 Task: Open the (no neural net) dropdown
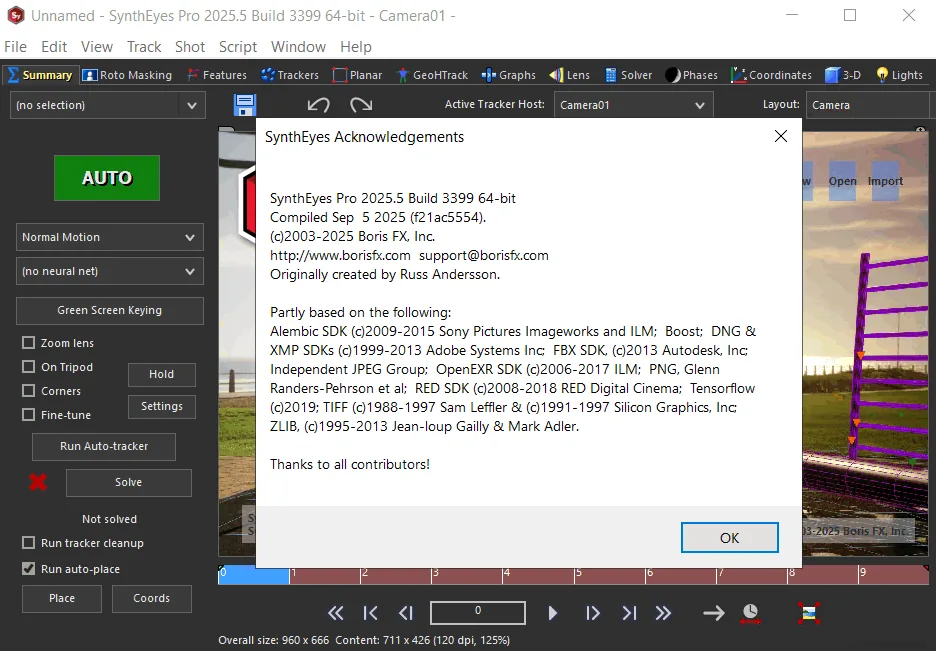[x=110, y=271]
